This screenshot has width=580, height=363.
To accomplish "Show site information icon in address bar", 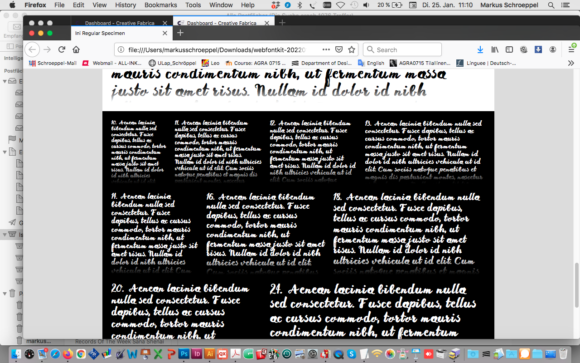I will [x=121, y=50].
